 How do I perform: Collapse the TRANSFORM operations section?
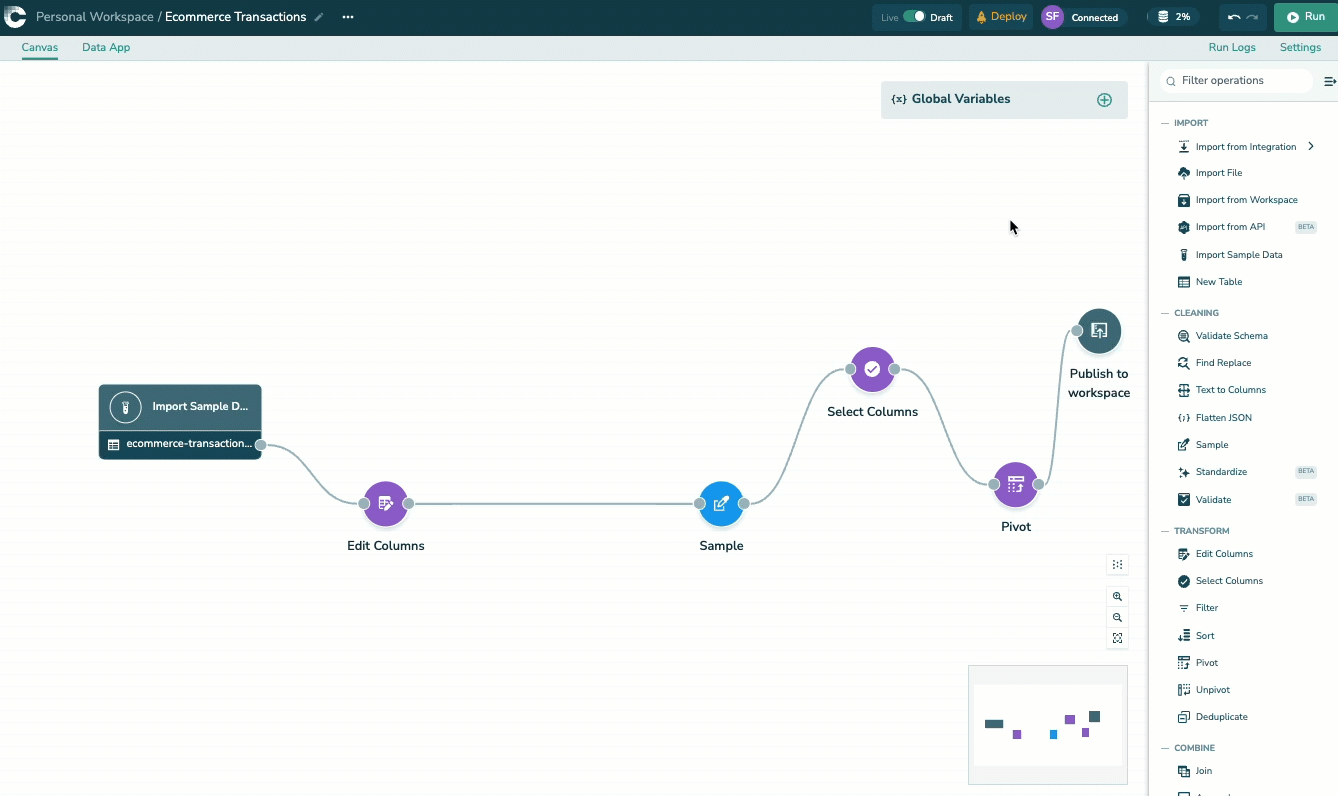pos(1164,531)
